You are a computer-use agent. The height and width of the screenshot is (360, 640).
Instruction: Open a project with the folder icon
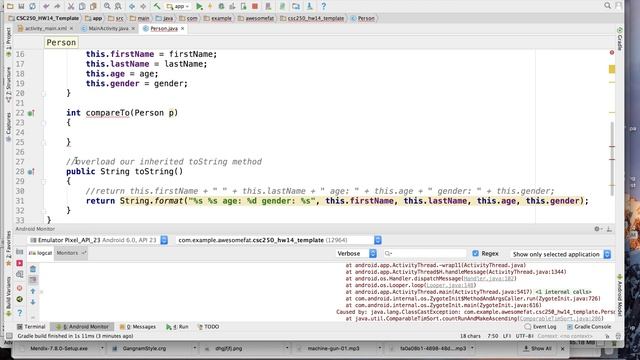click(10, 6)
